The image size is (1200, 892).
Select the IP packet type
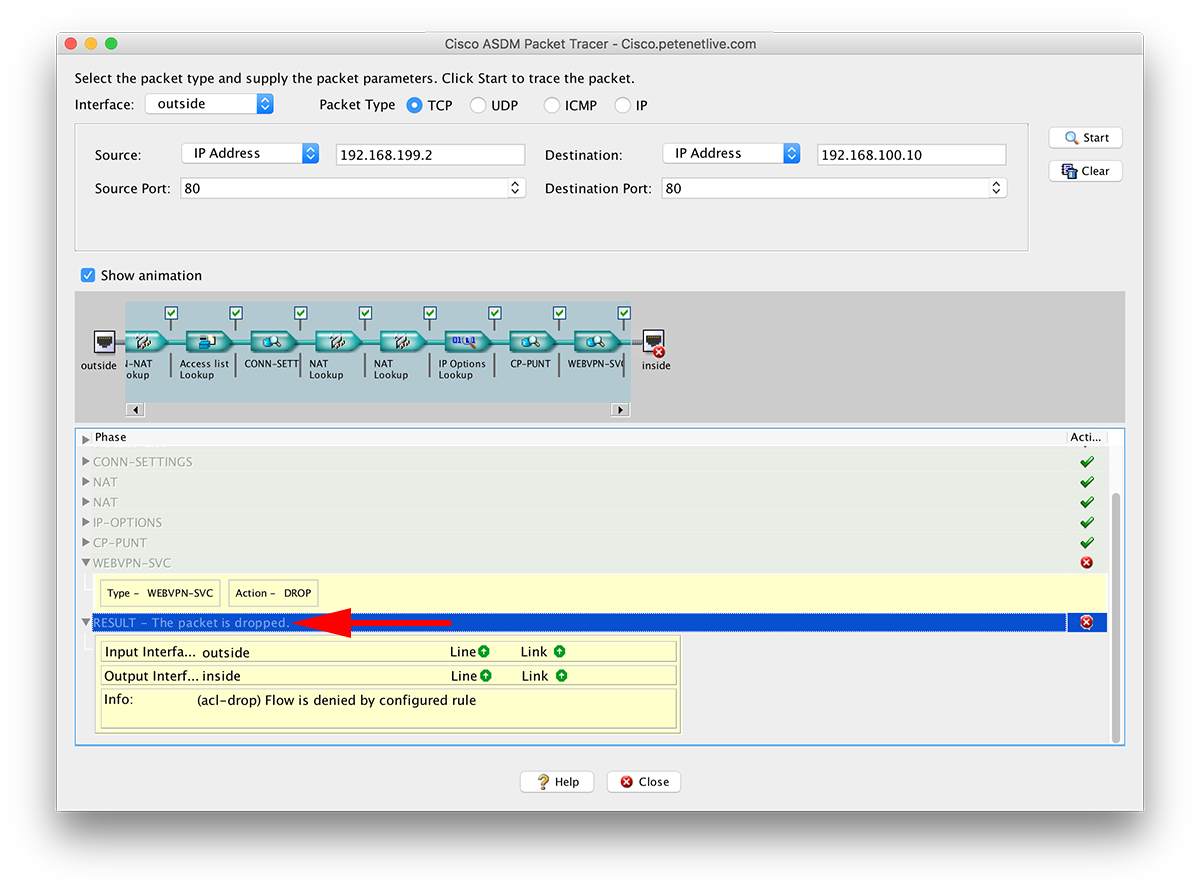click(623, 105)
